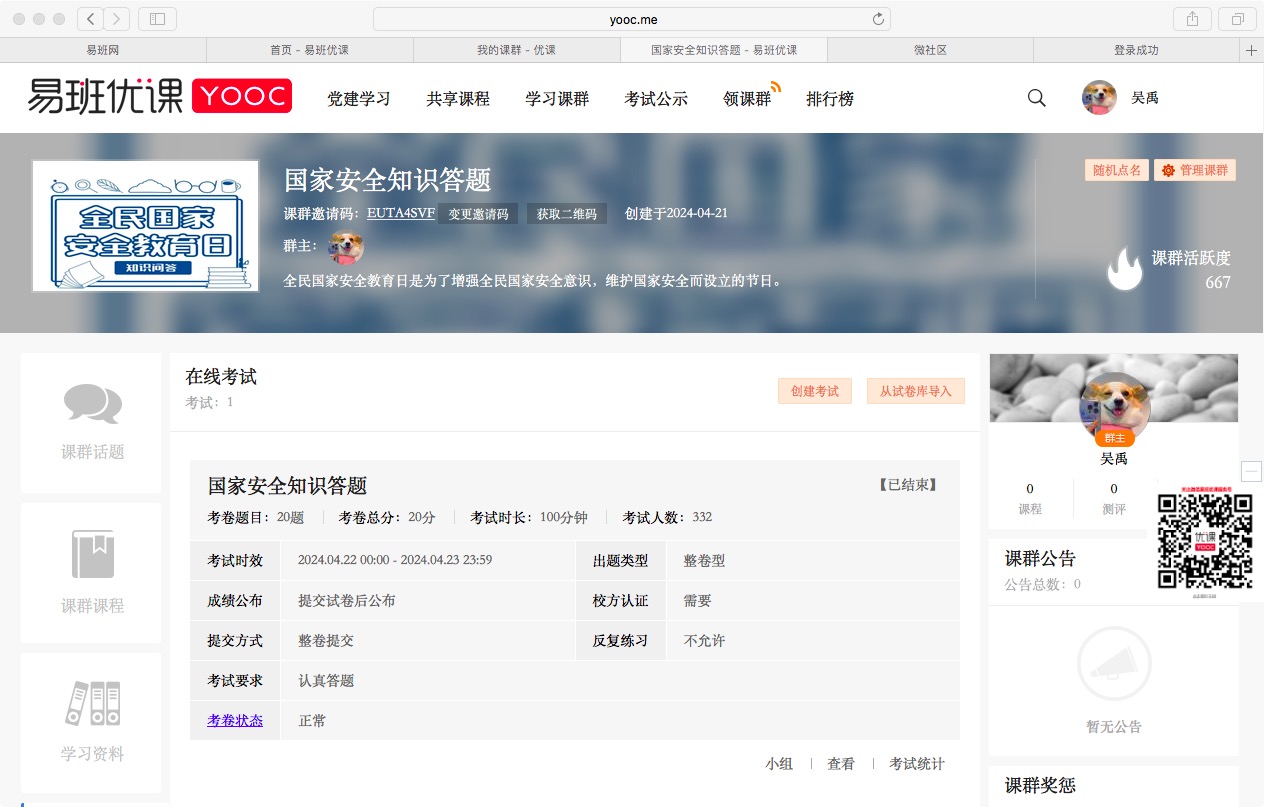Open 课群课程 book icon

(93, 554)
